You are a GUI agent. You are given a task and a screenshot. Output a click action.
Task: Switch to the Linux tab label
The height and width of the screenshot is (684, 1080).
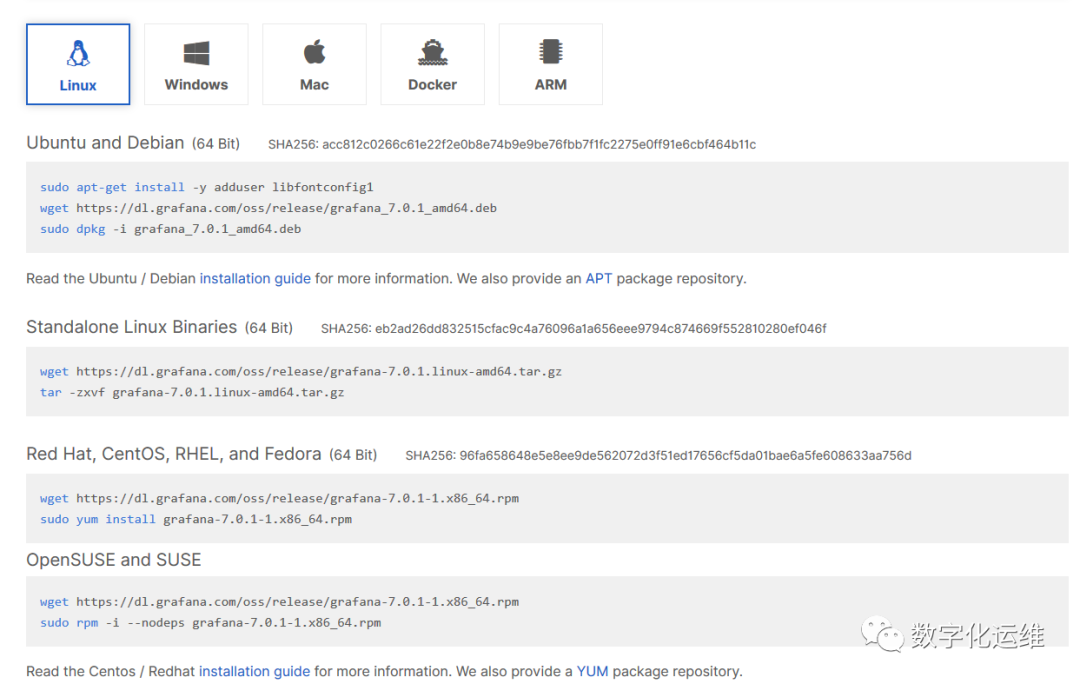(x=78, y=85)
